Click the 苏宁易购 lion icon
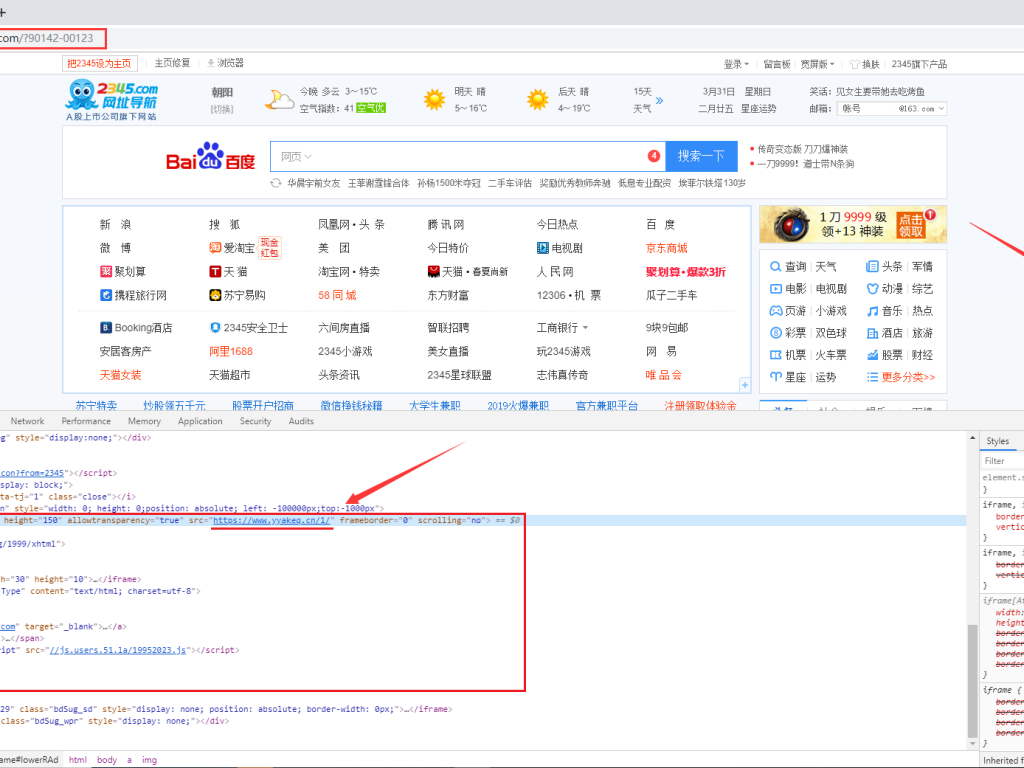This screenshot has height=768, width=1024. (x=215, y=295)
